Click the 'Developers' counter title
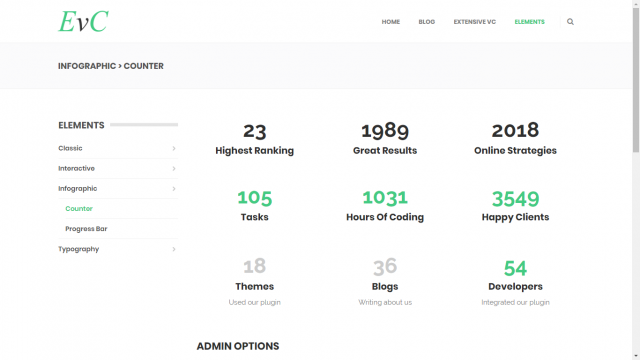The width and height of the screenshot is (640, 360). click(515, 287)
